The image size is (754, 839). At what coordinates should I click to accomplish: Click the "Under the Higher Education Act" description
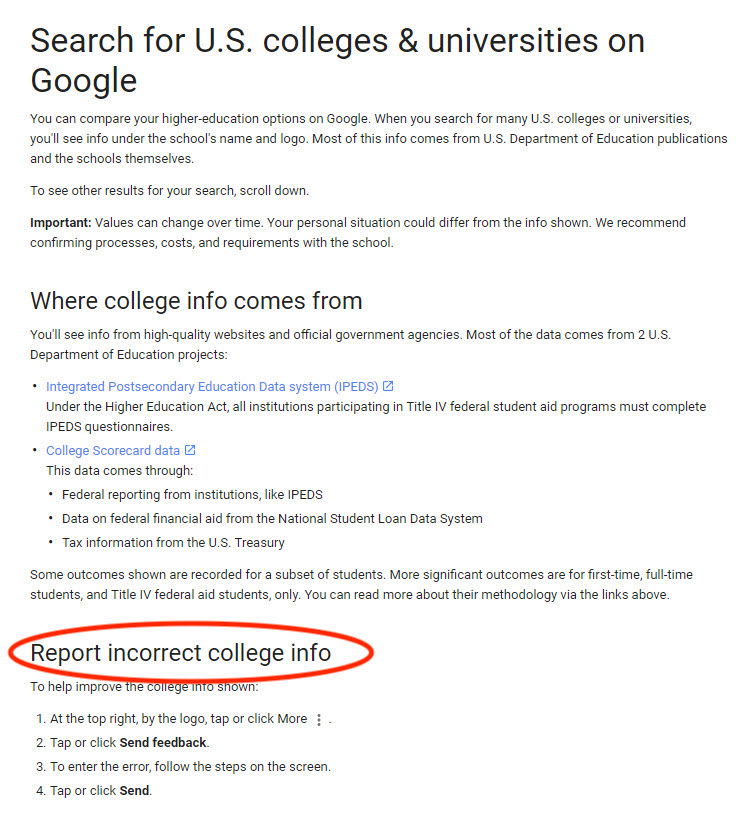coord(376,416)
